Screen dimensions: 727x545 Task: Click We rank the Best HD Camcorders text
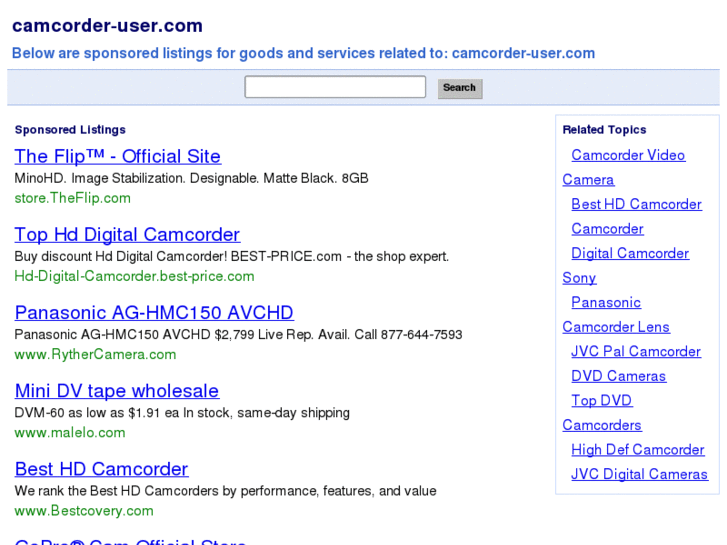pos(225,491)
